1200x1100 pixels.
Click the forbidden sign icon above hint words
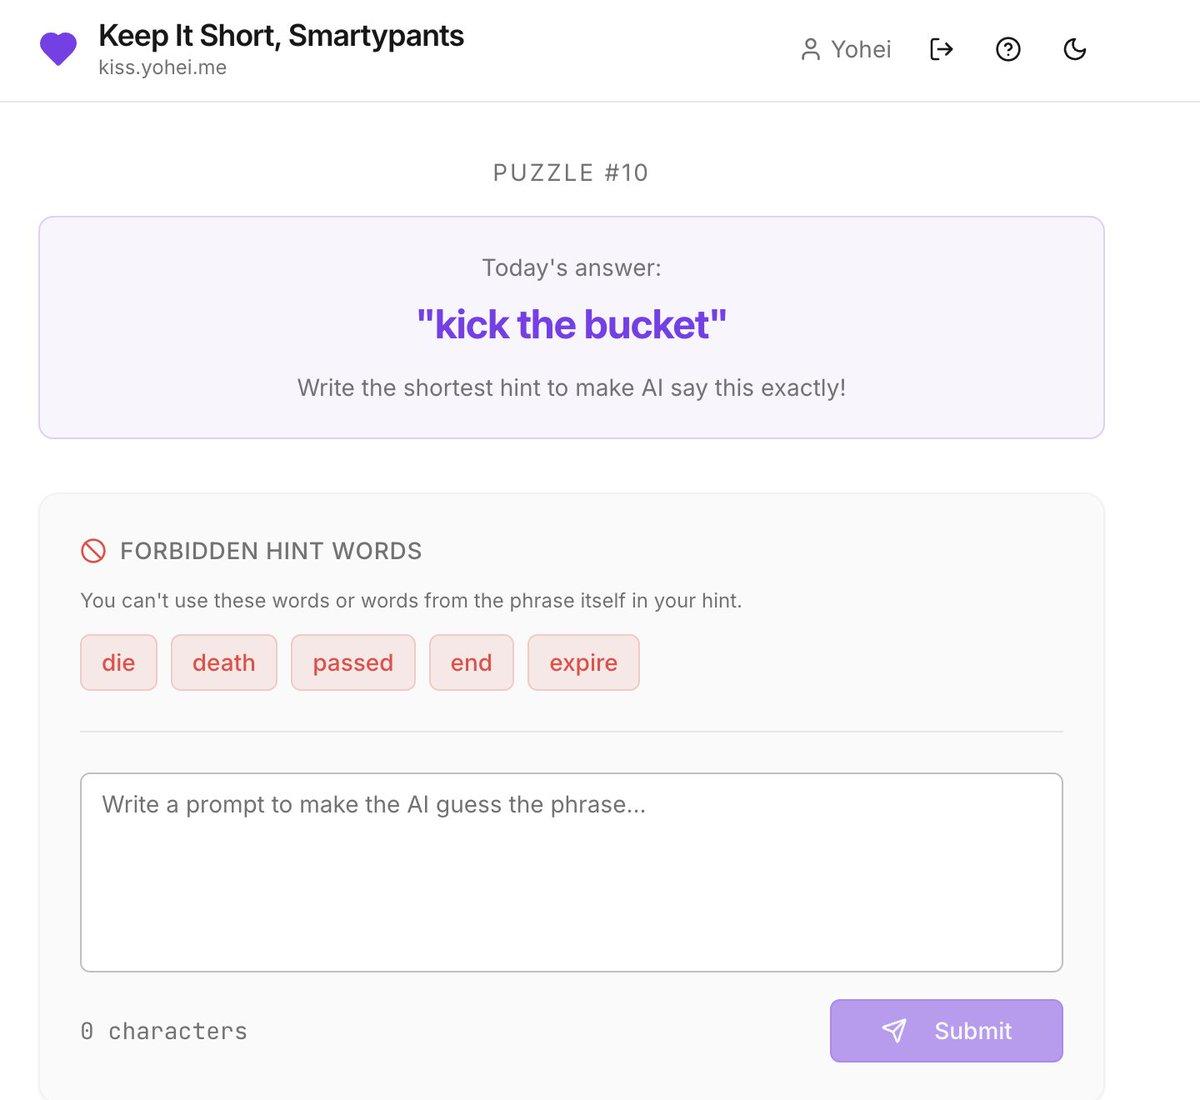point(93,550)
